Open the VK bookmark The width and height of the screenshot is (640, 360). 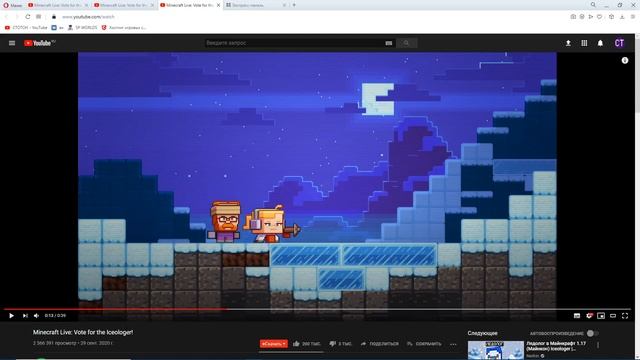[57, 28]
